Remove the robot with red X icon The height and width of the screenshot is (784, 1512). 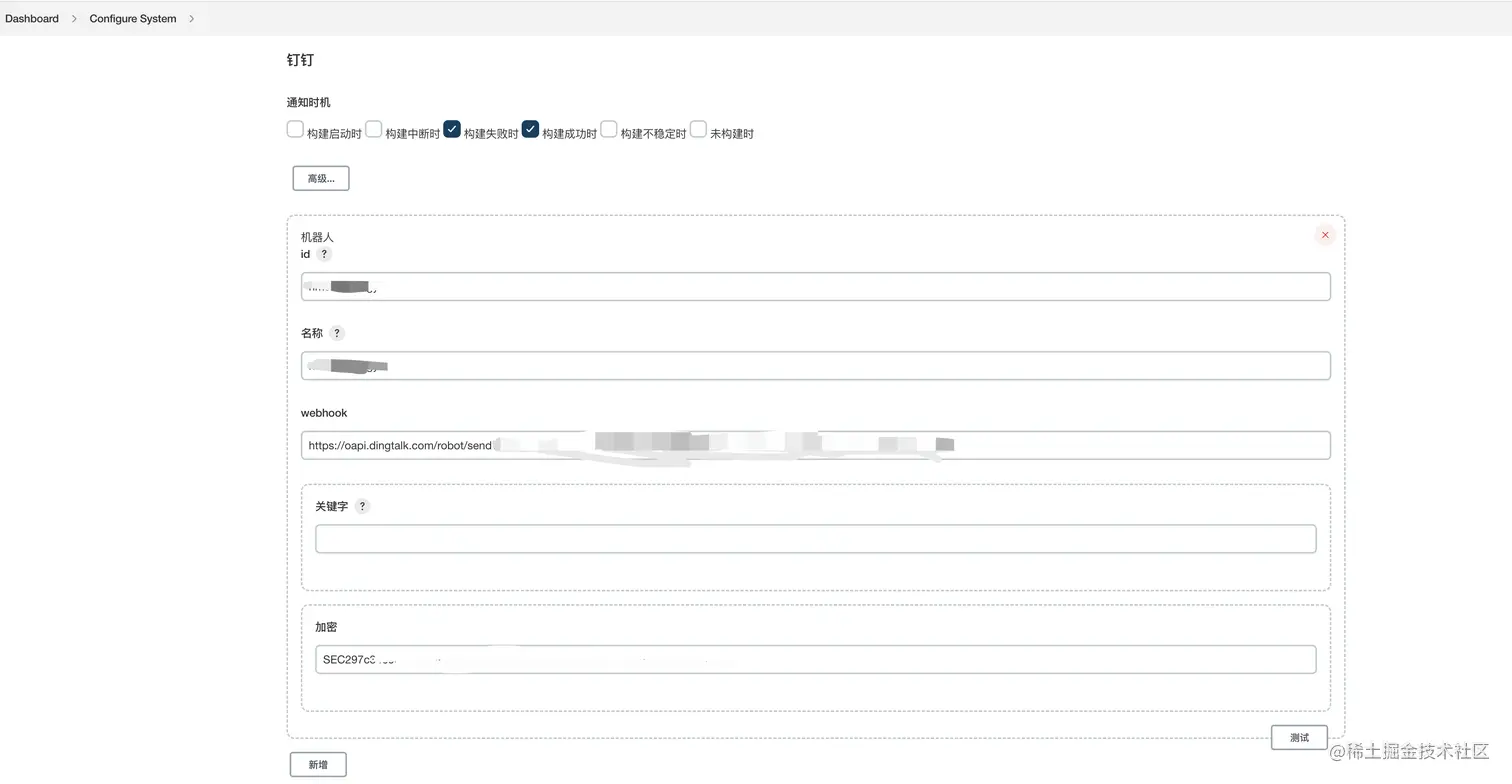pyautogui.click(x=1325, y=235)
